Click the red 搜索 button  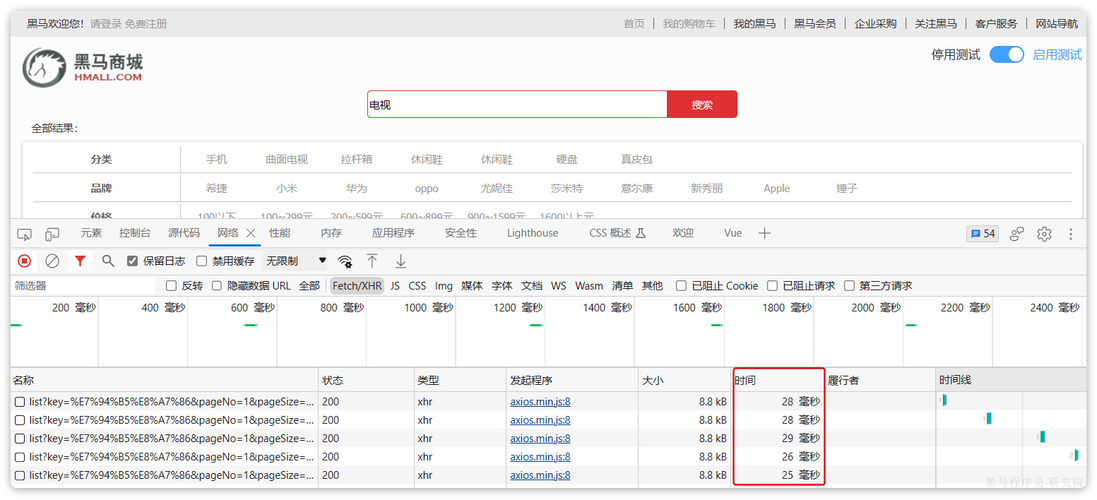pos(702,104)
